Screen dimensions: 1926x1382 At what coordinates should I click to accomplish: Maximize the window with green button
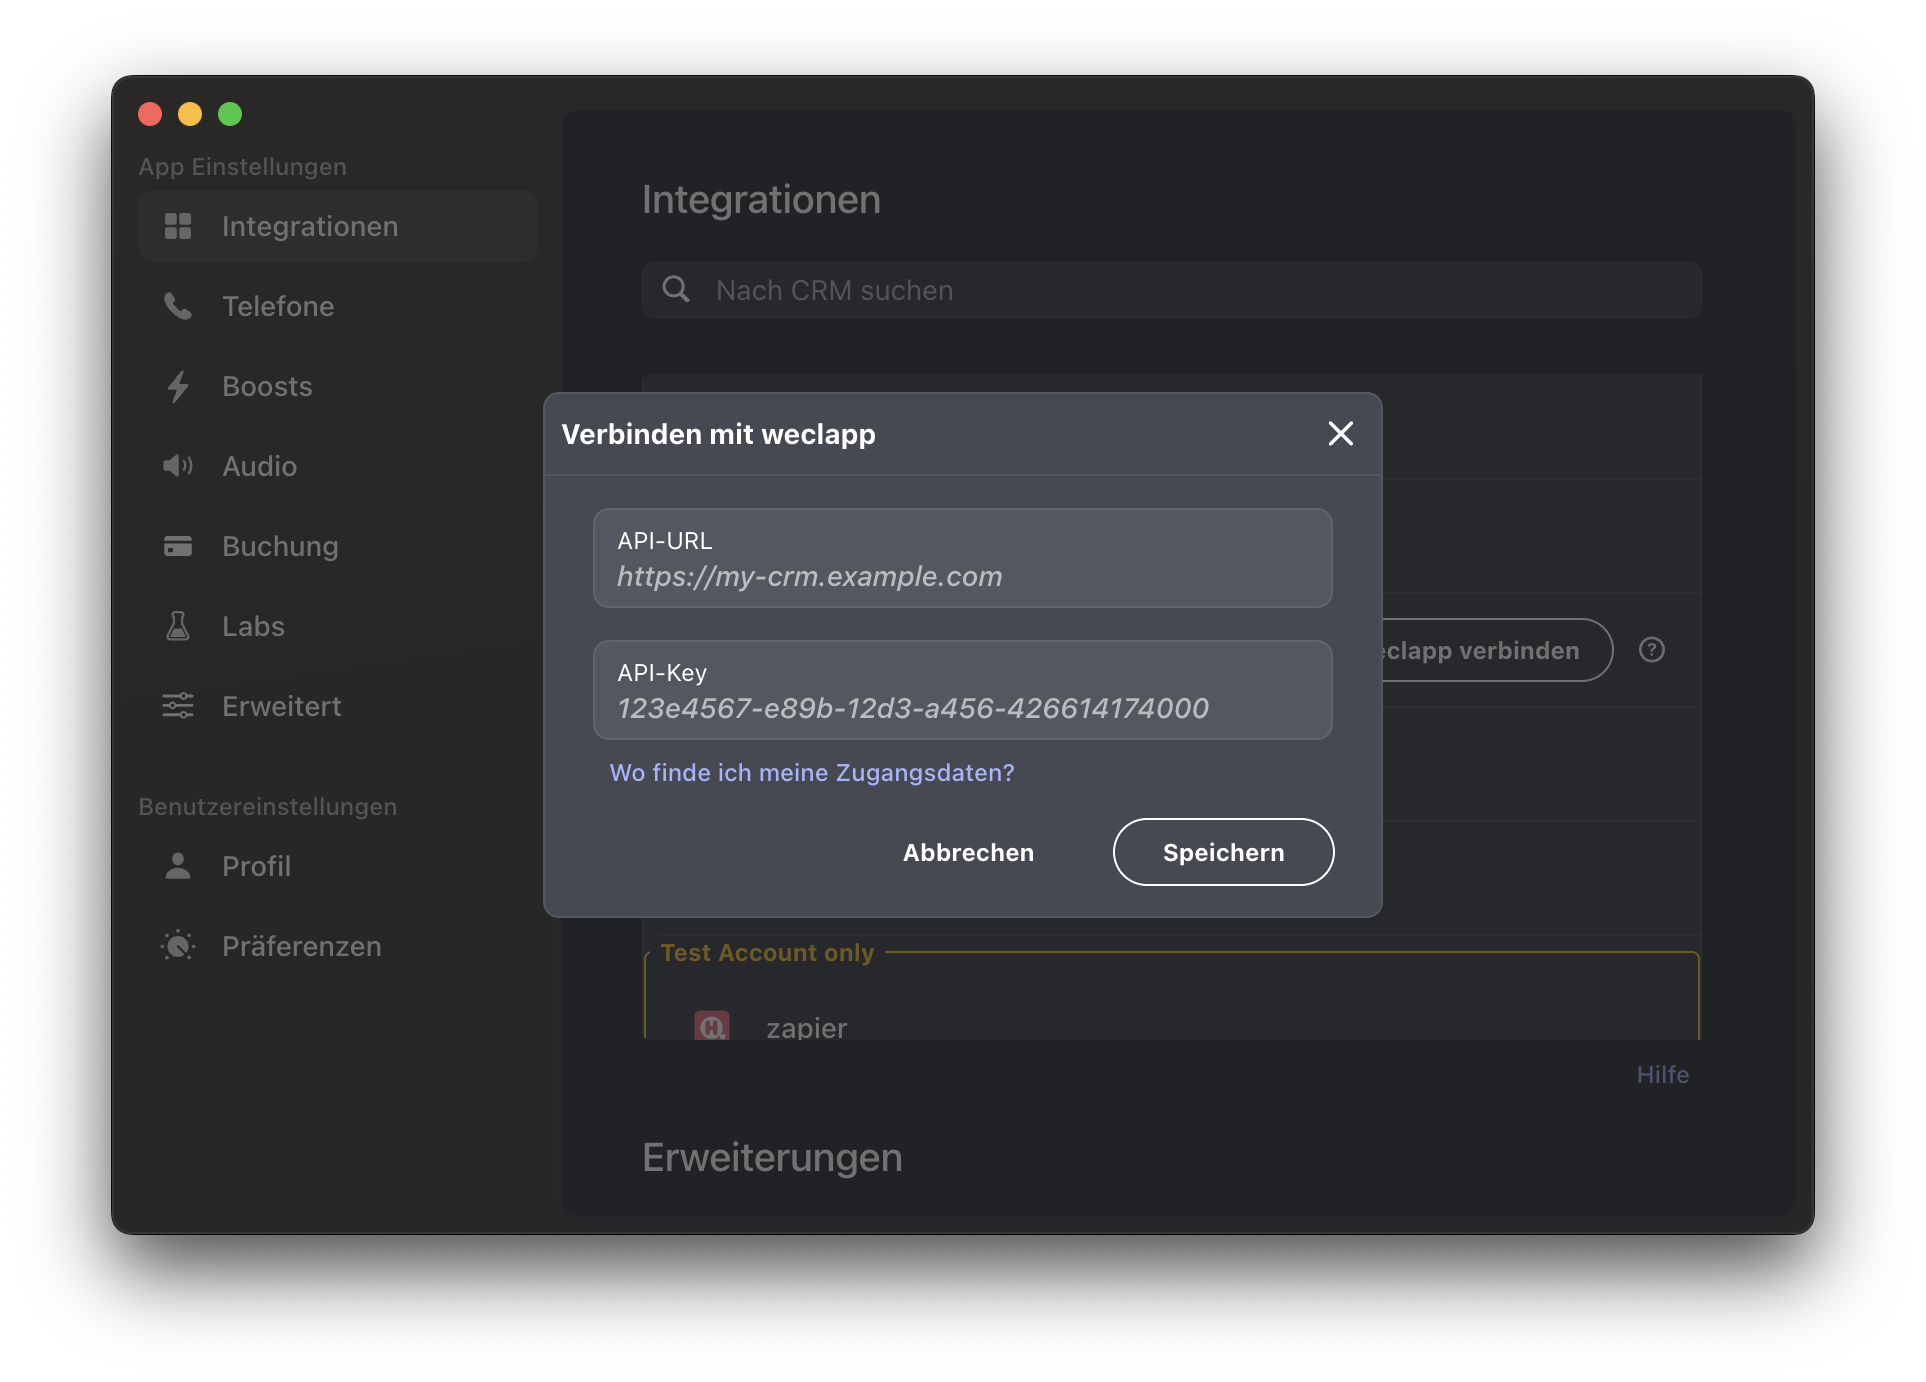coord(230,114)
